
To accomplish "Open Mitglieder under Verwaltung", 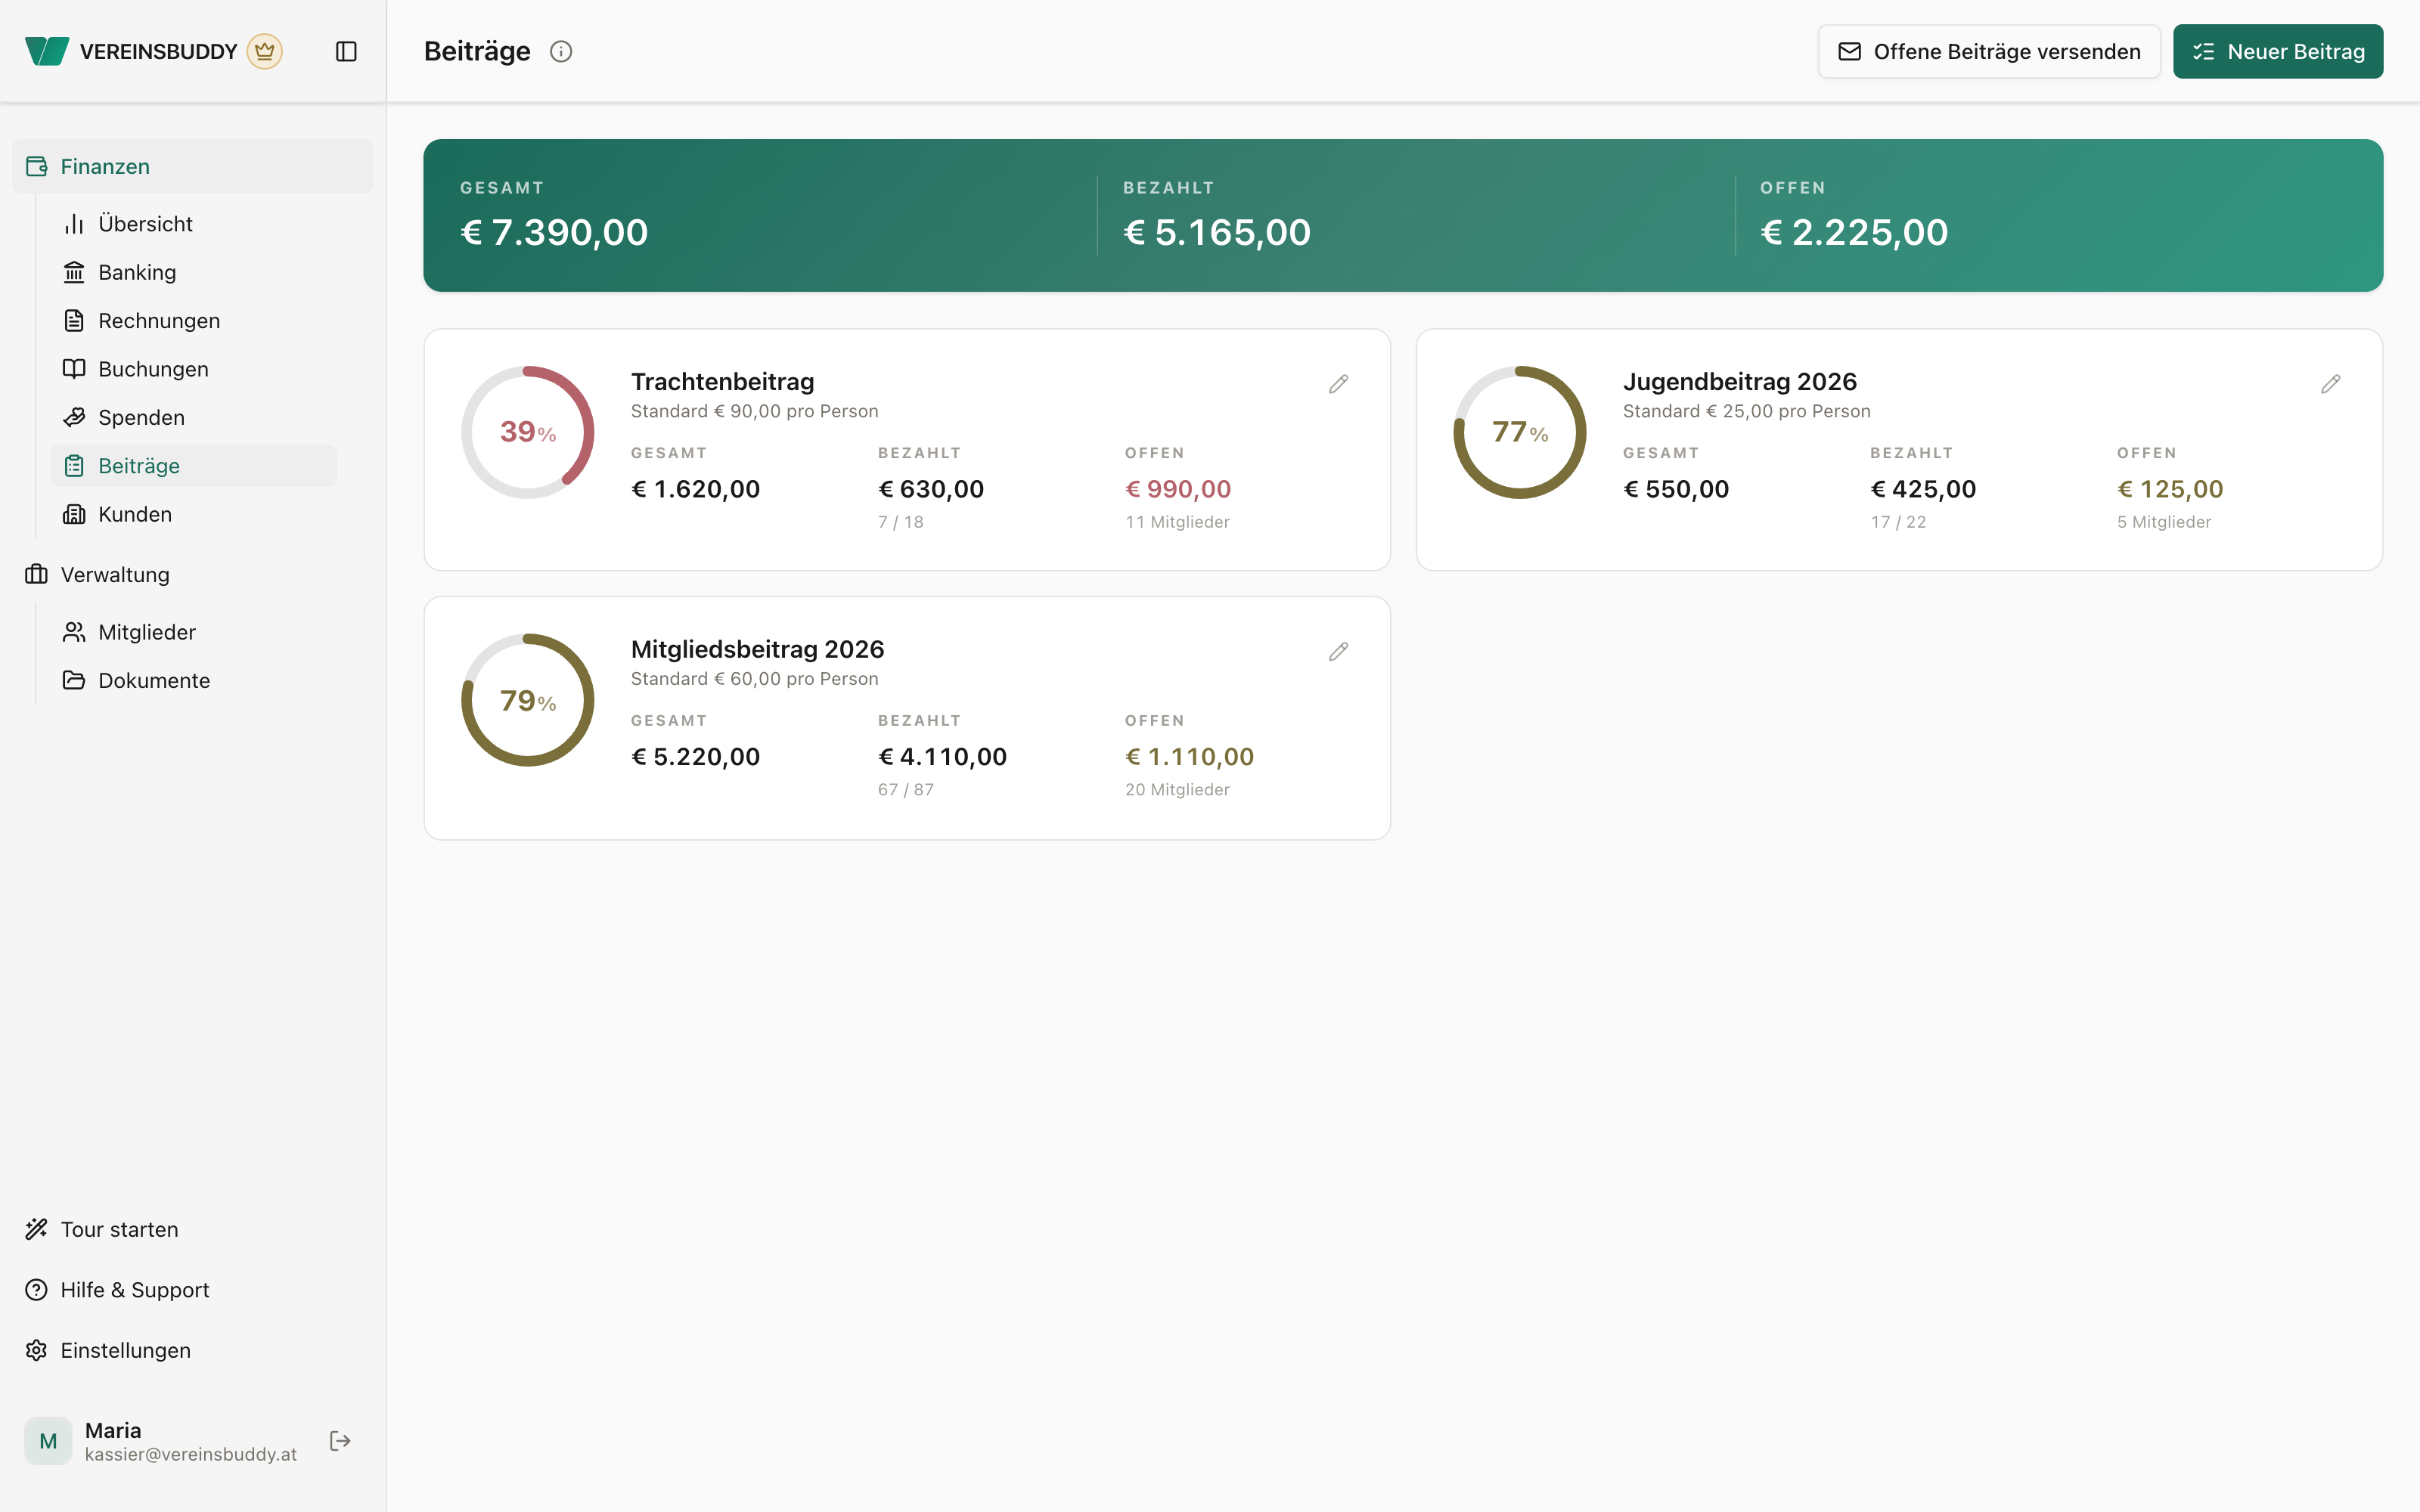I will 193,632.
